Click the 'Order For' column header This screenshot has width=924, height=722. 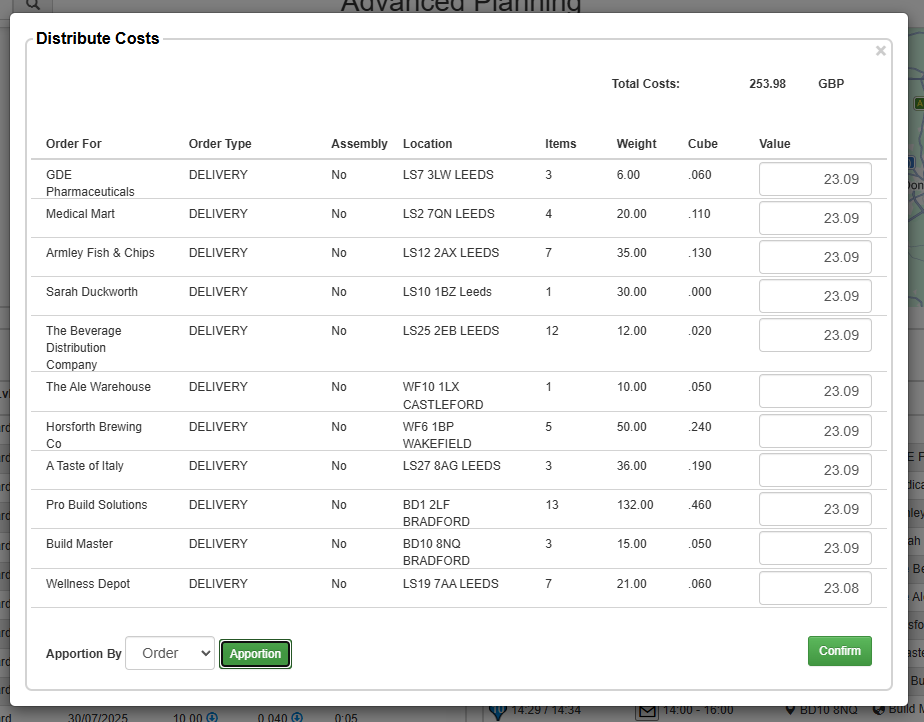pyautogui.click(x=74, y=144)
